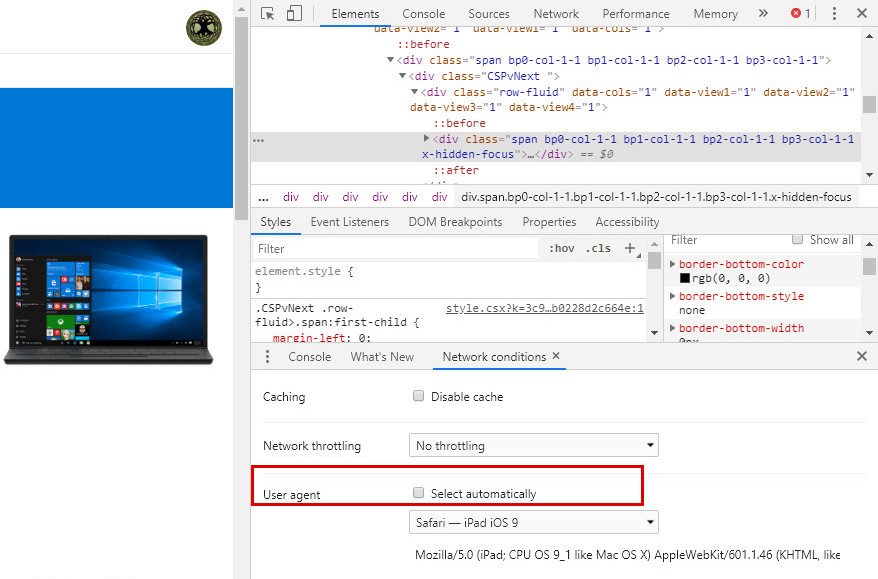Open the Performance tab
Viewport: 878px width, 579px height.
636,13
